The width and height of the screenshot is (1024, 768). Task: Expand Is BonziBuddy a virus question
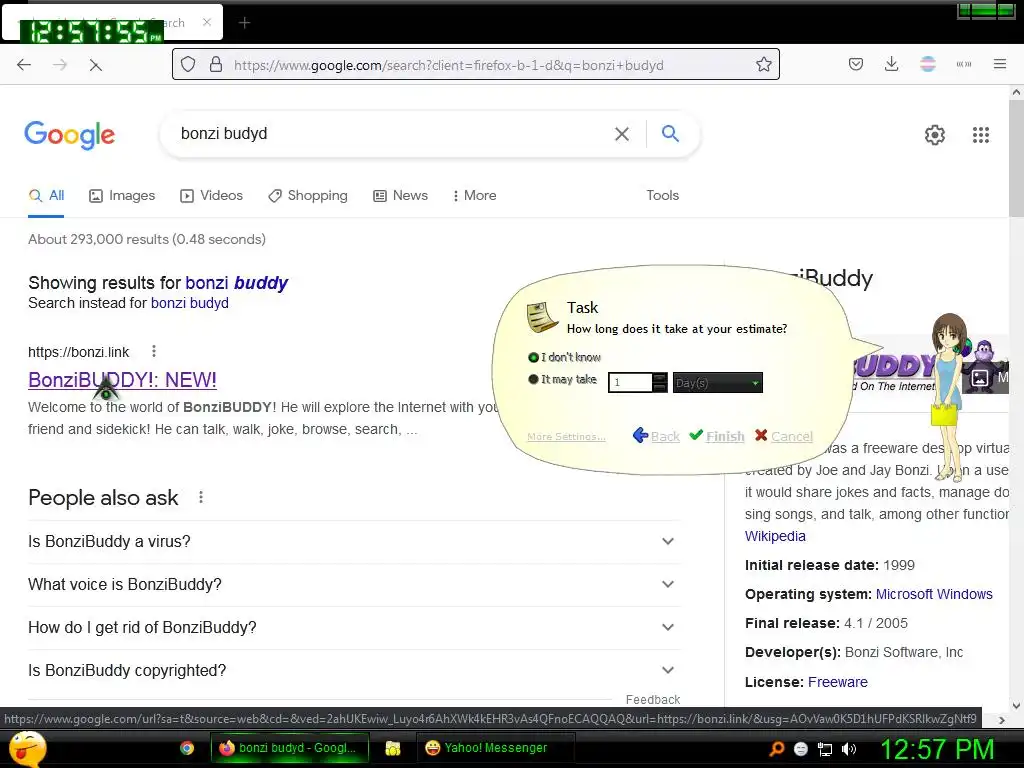pos(354,541)
